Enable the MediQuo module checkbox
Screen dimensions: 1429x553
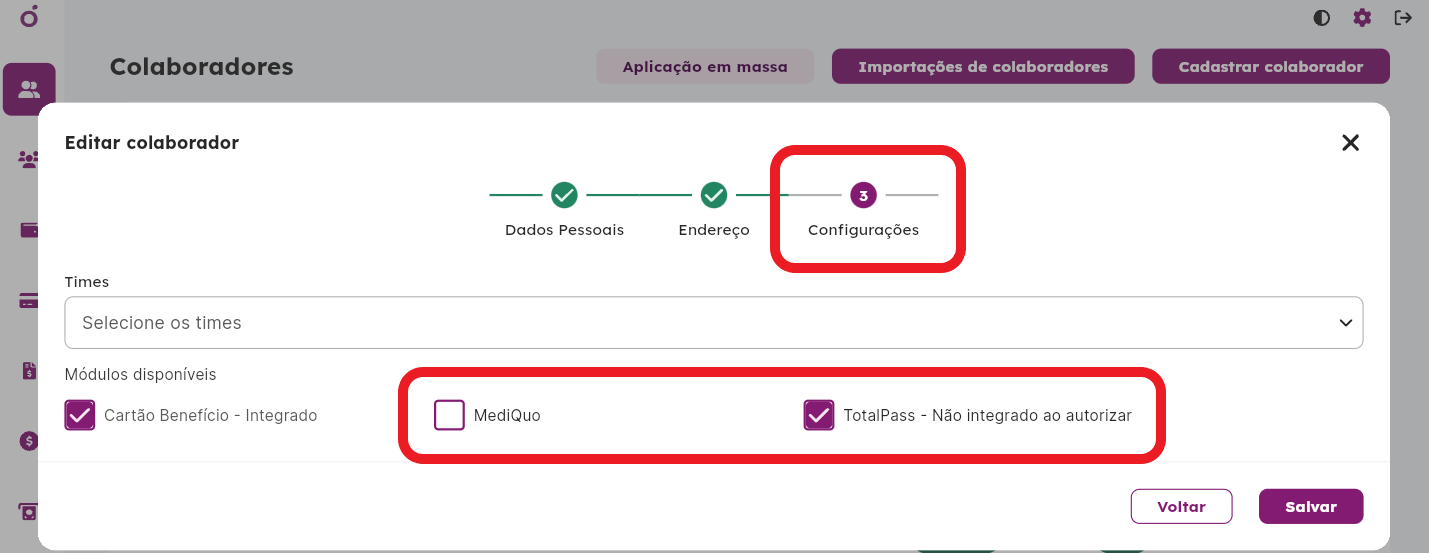[x=449, y=415]
